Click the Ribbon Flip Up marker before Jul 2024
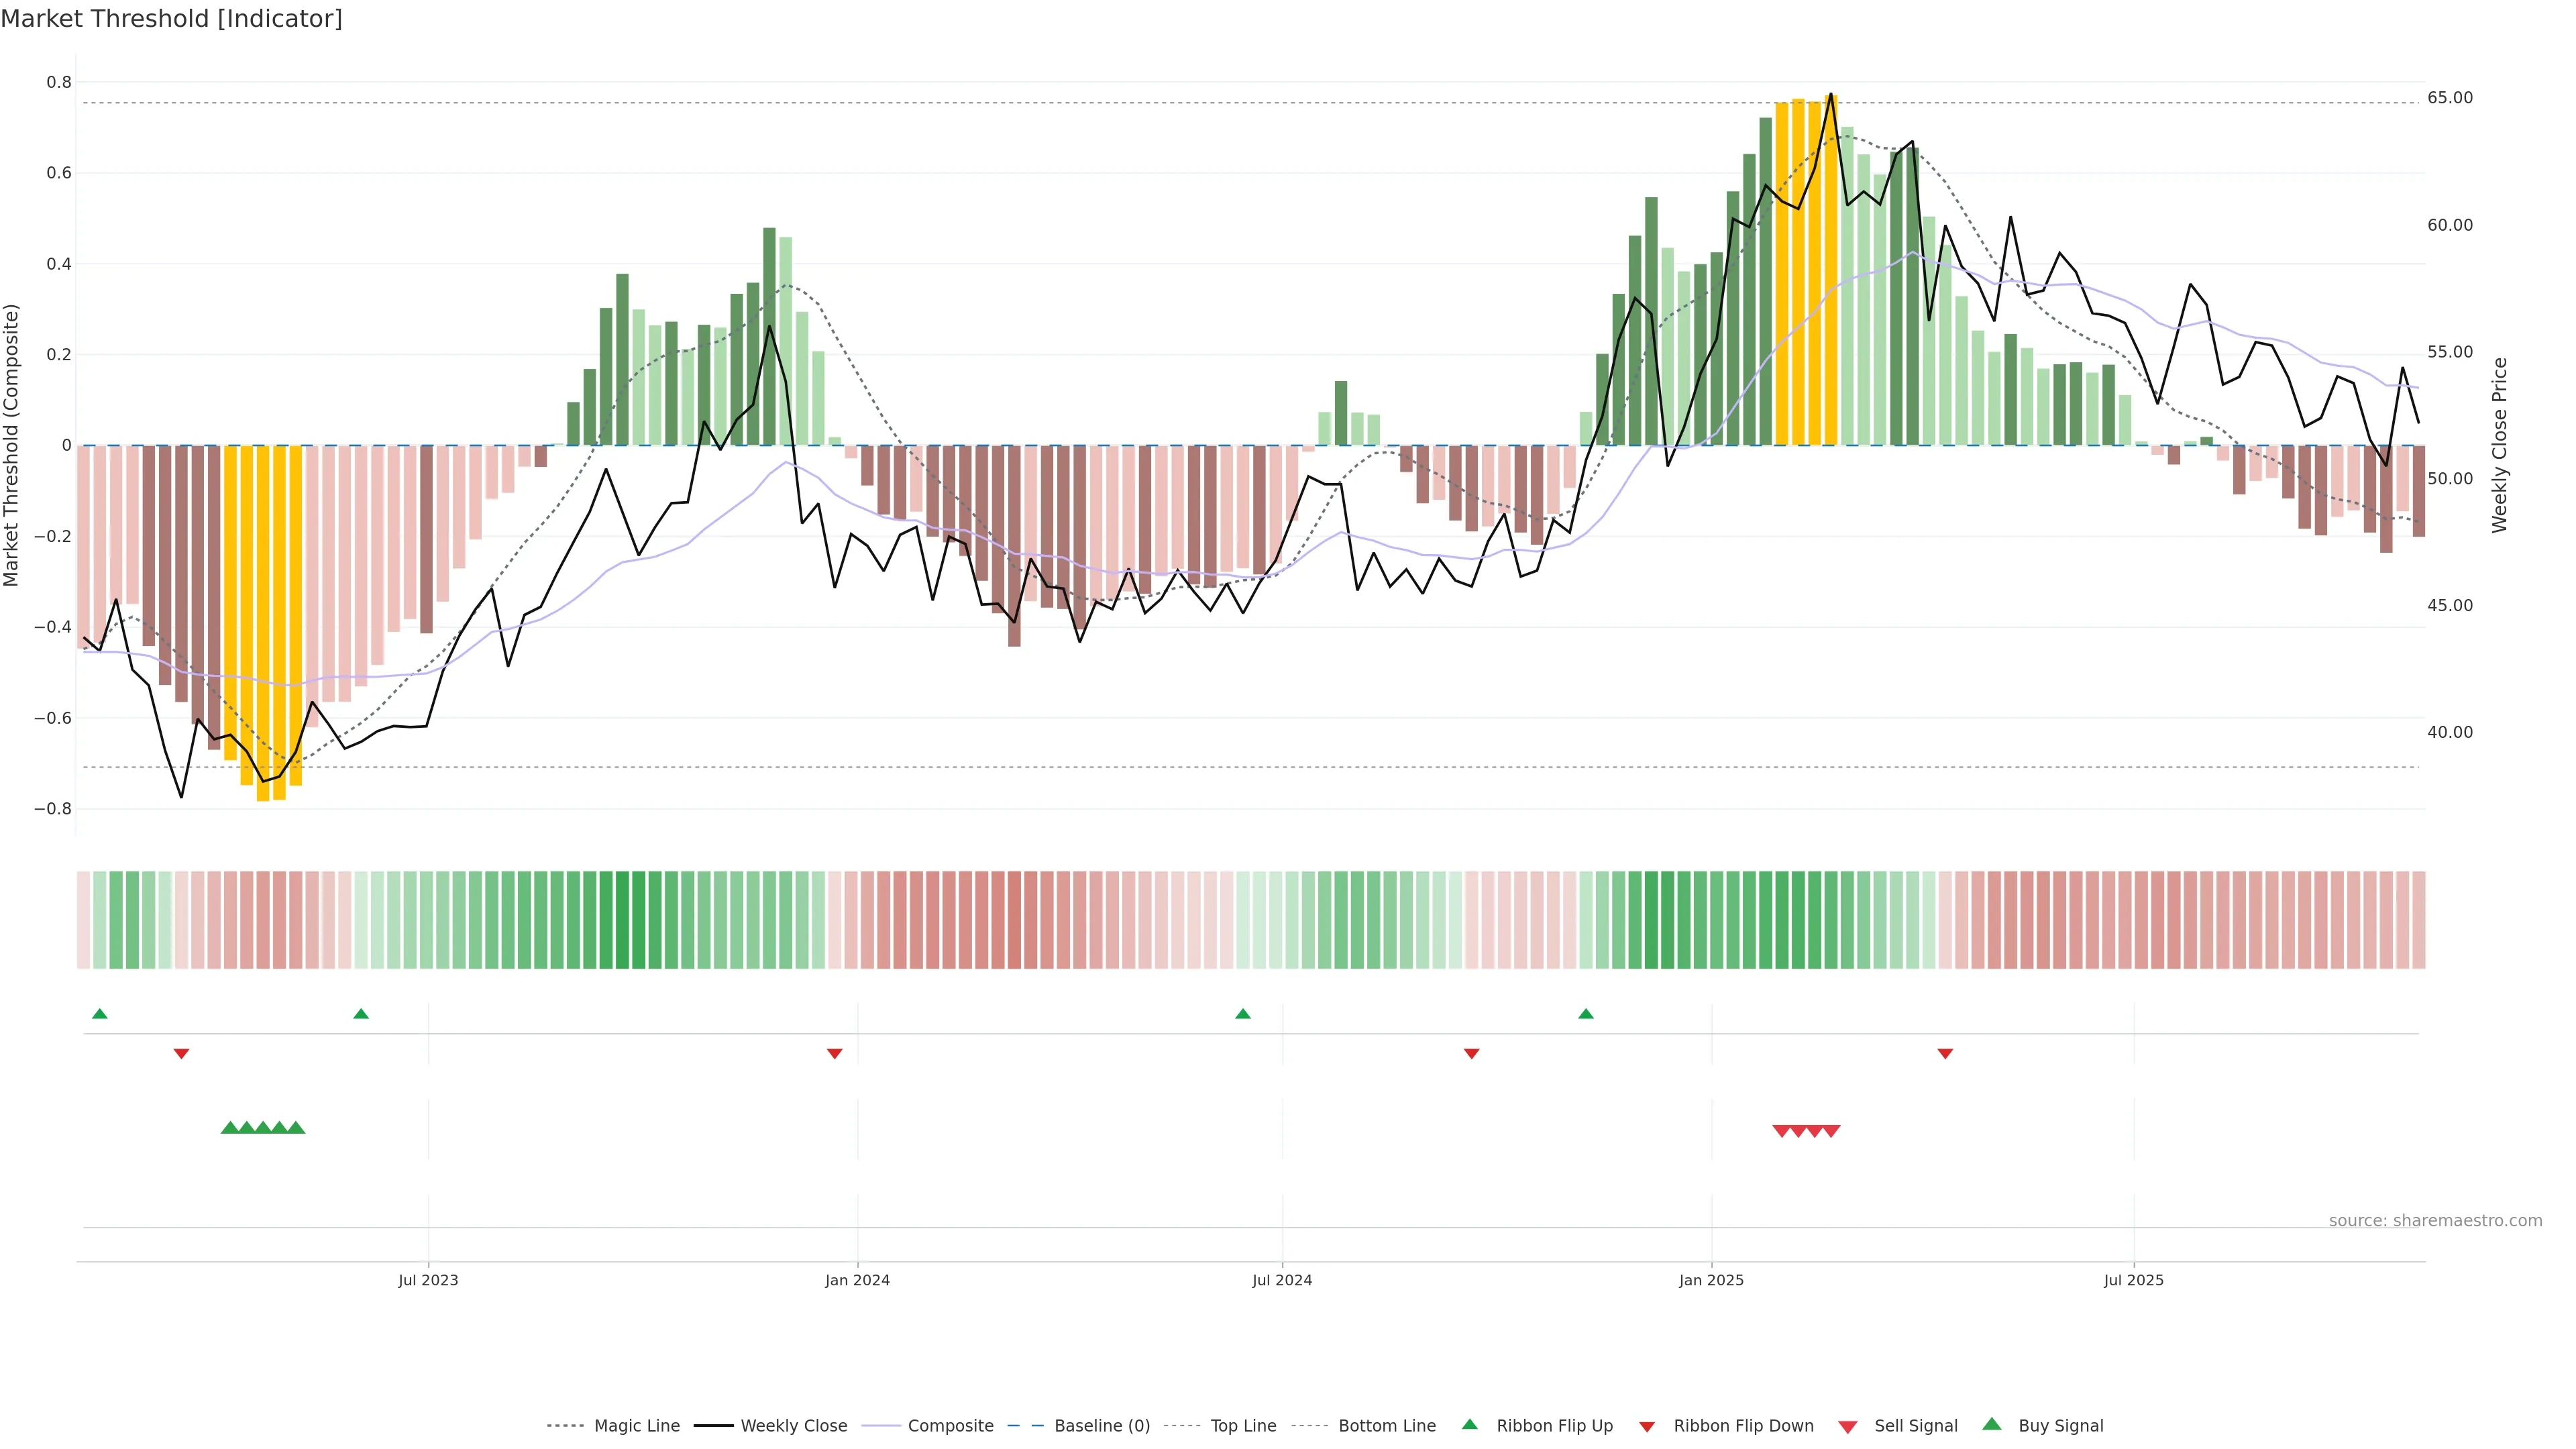The image size is (2576, 1449). pos(1243,1014)
